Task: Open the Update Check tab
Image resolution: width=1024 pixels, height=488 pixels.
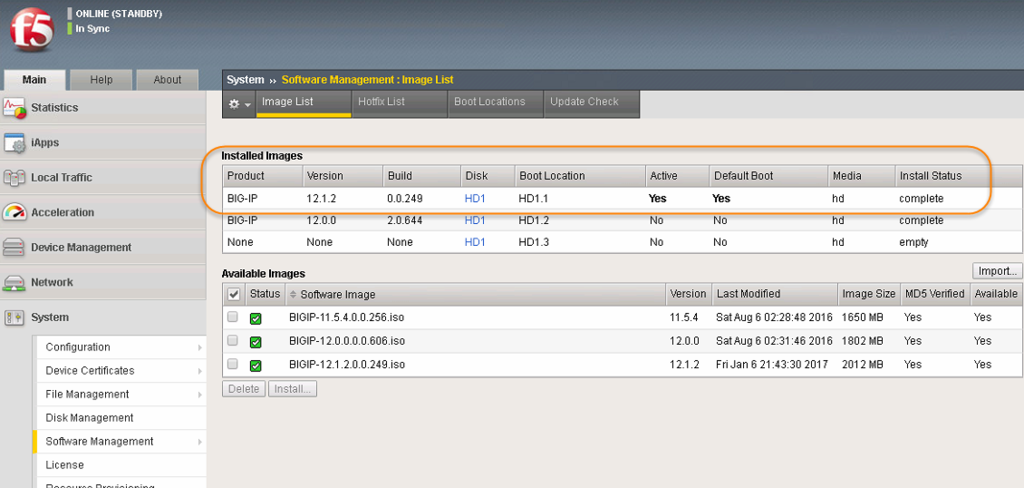Action: click(x=592, y=103)
